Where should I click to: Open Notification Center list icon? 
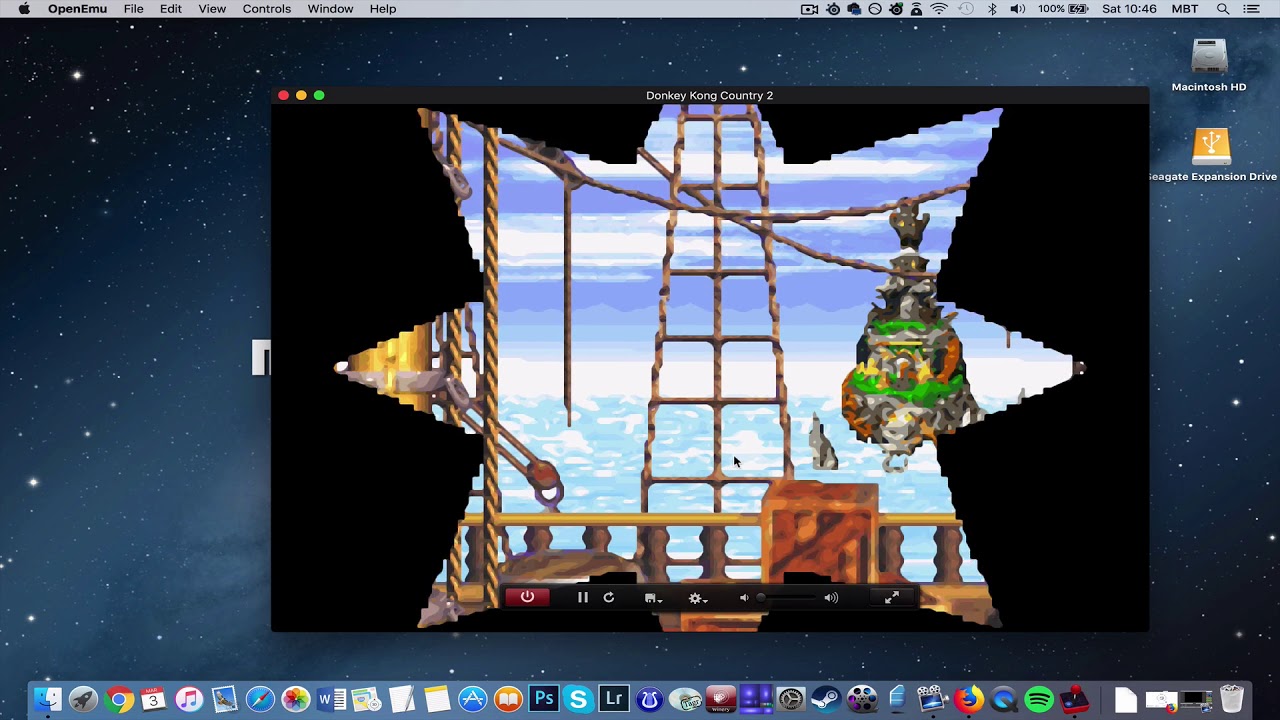(x=1252, y=9)
